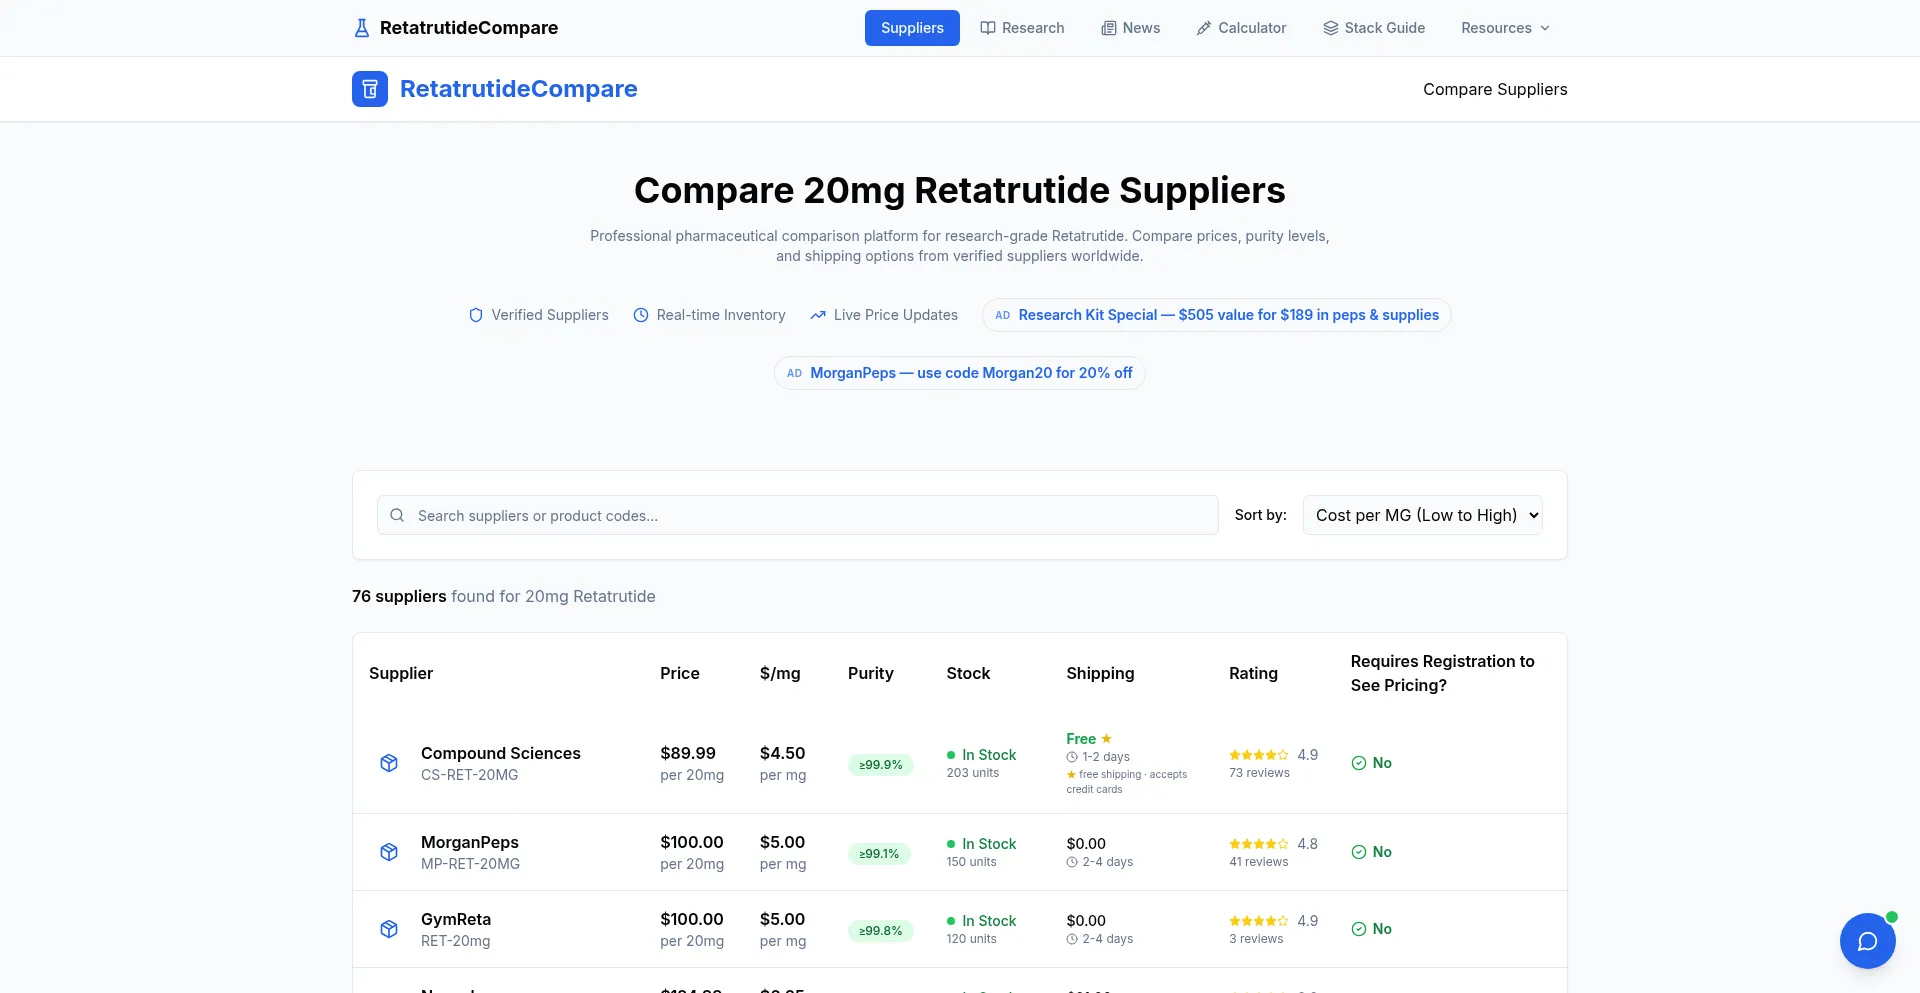1920x993 pixels.
Task: Click the $89.99 price value
Action: click(x=688, y=753)
